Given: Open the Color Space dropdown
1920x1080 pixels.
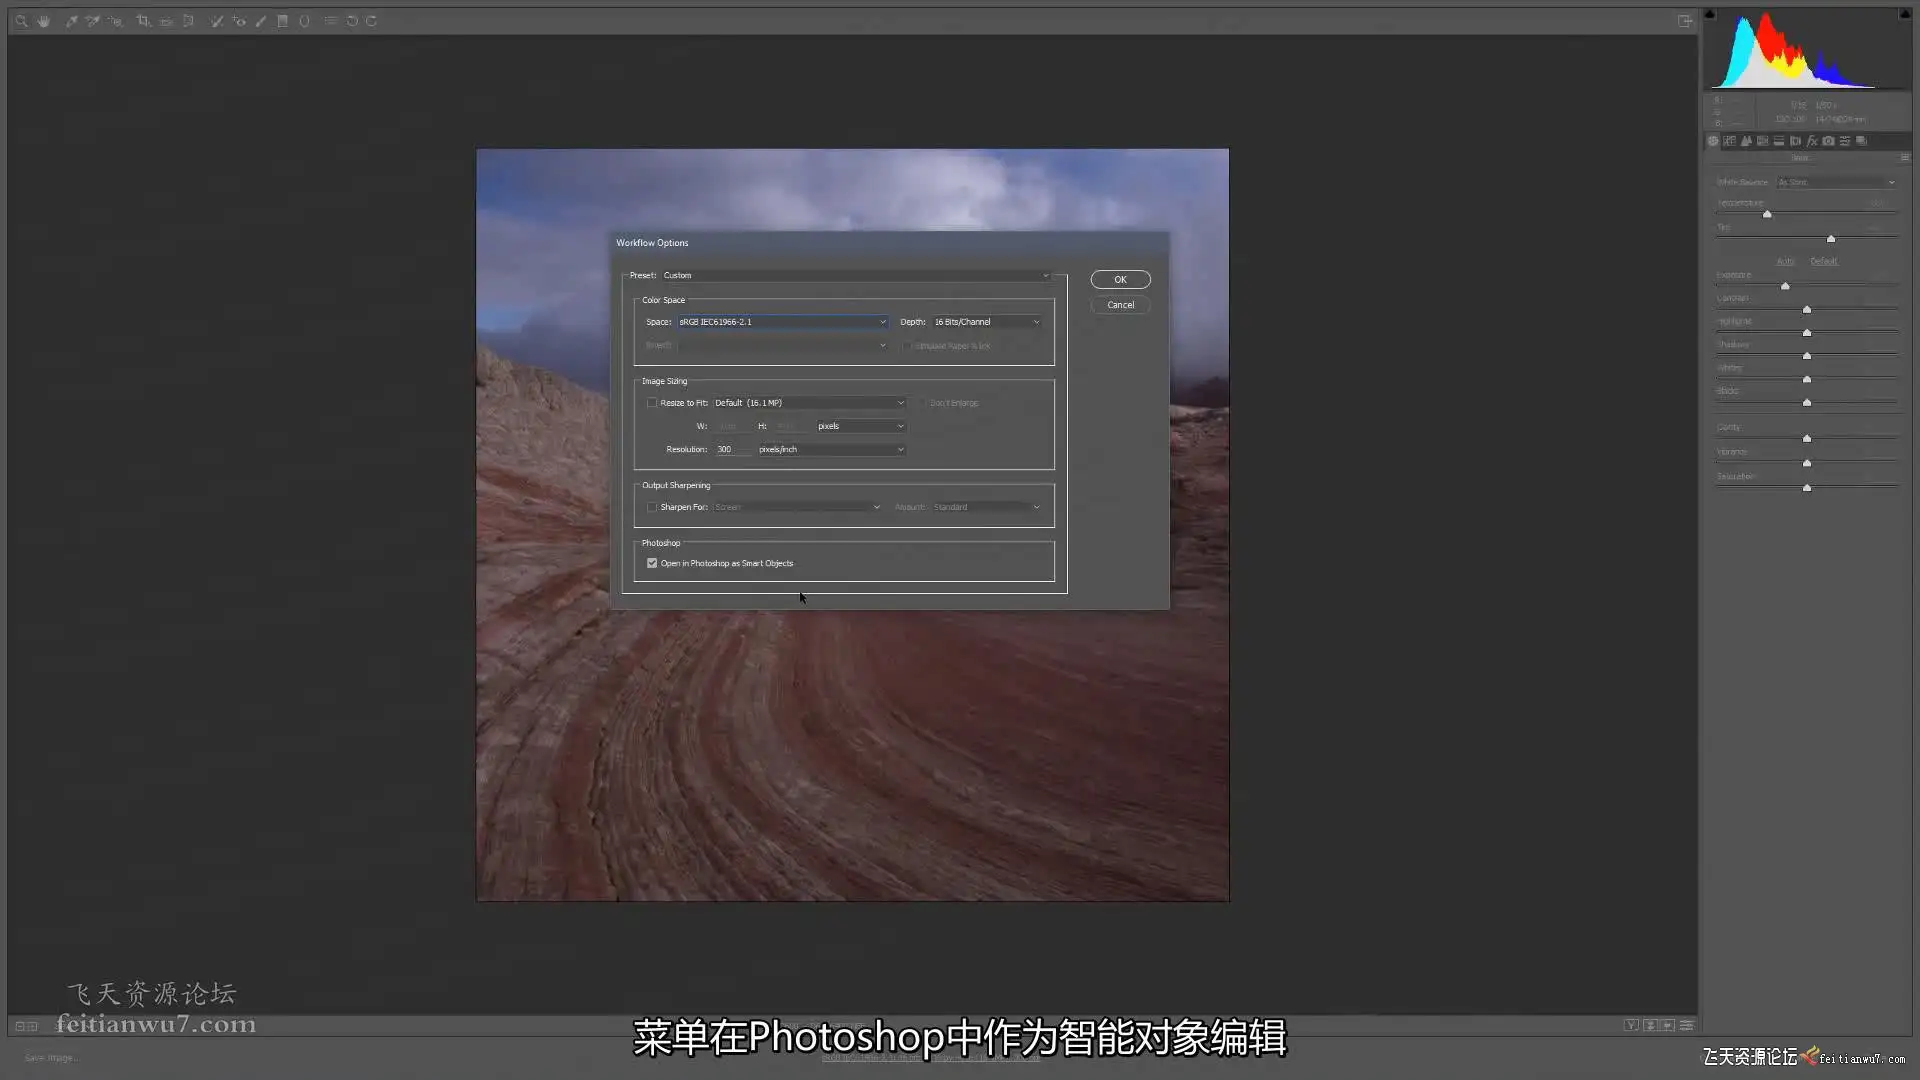Looking at the screenshot, I should coord(782,322).
